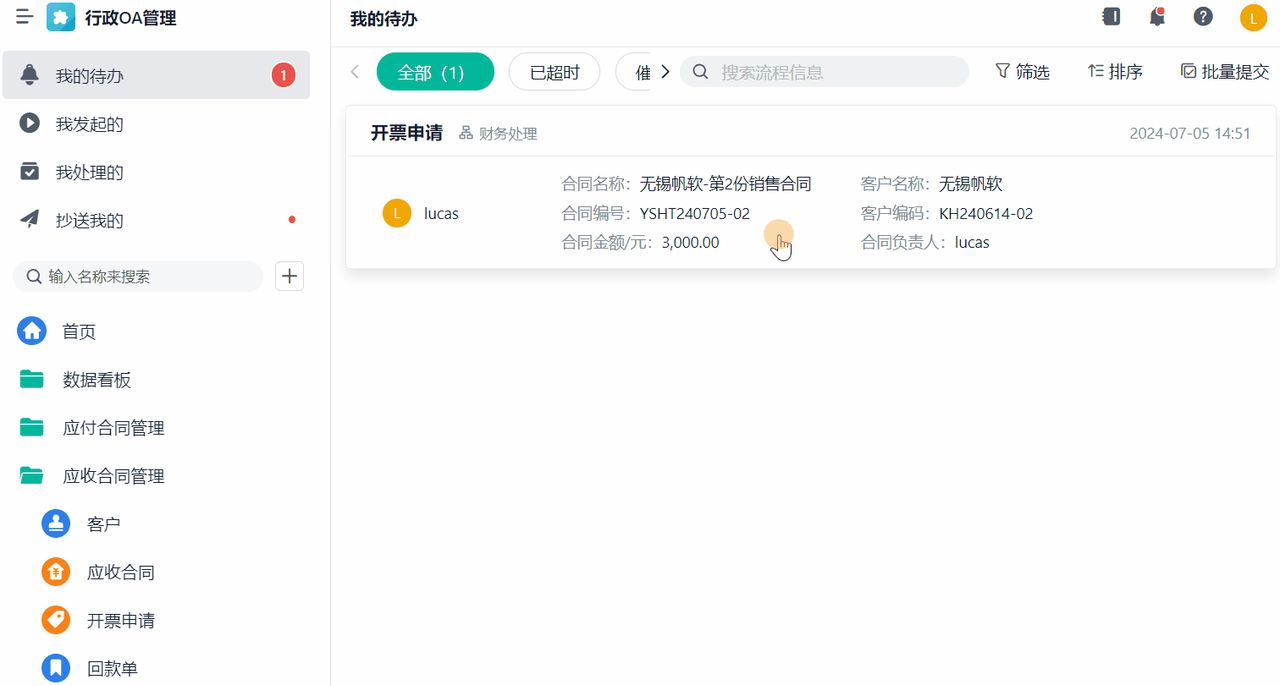1280x686 pixels.
Task: Expand hidden tabs with the right chevron
Action: click(x=664, y=71)
